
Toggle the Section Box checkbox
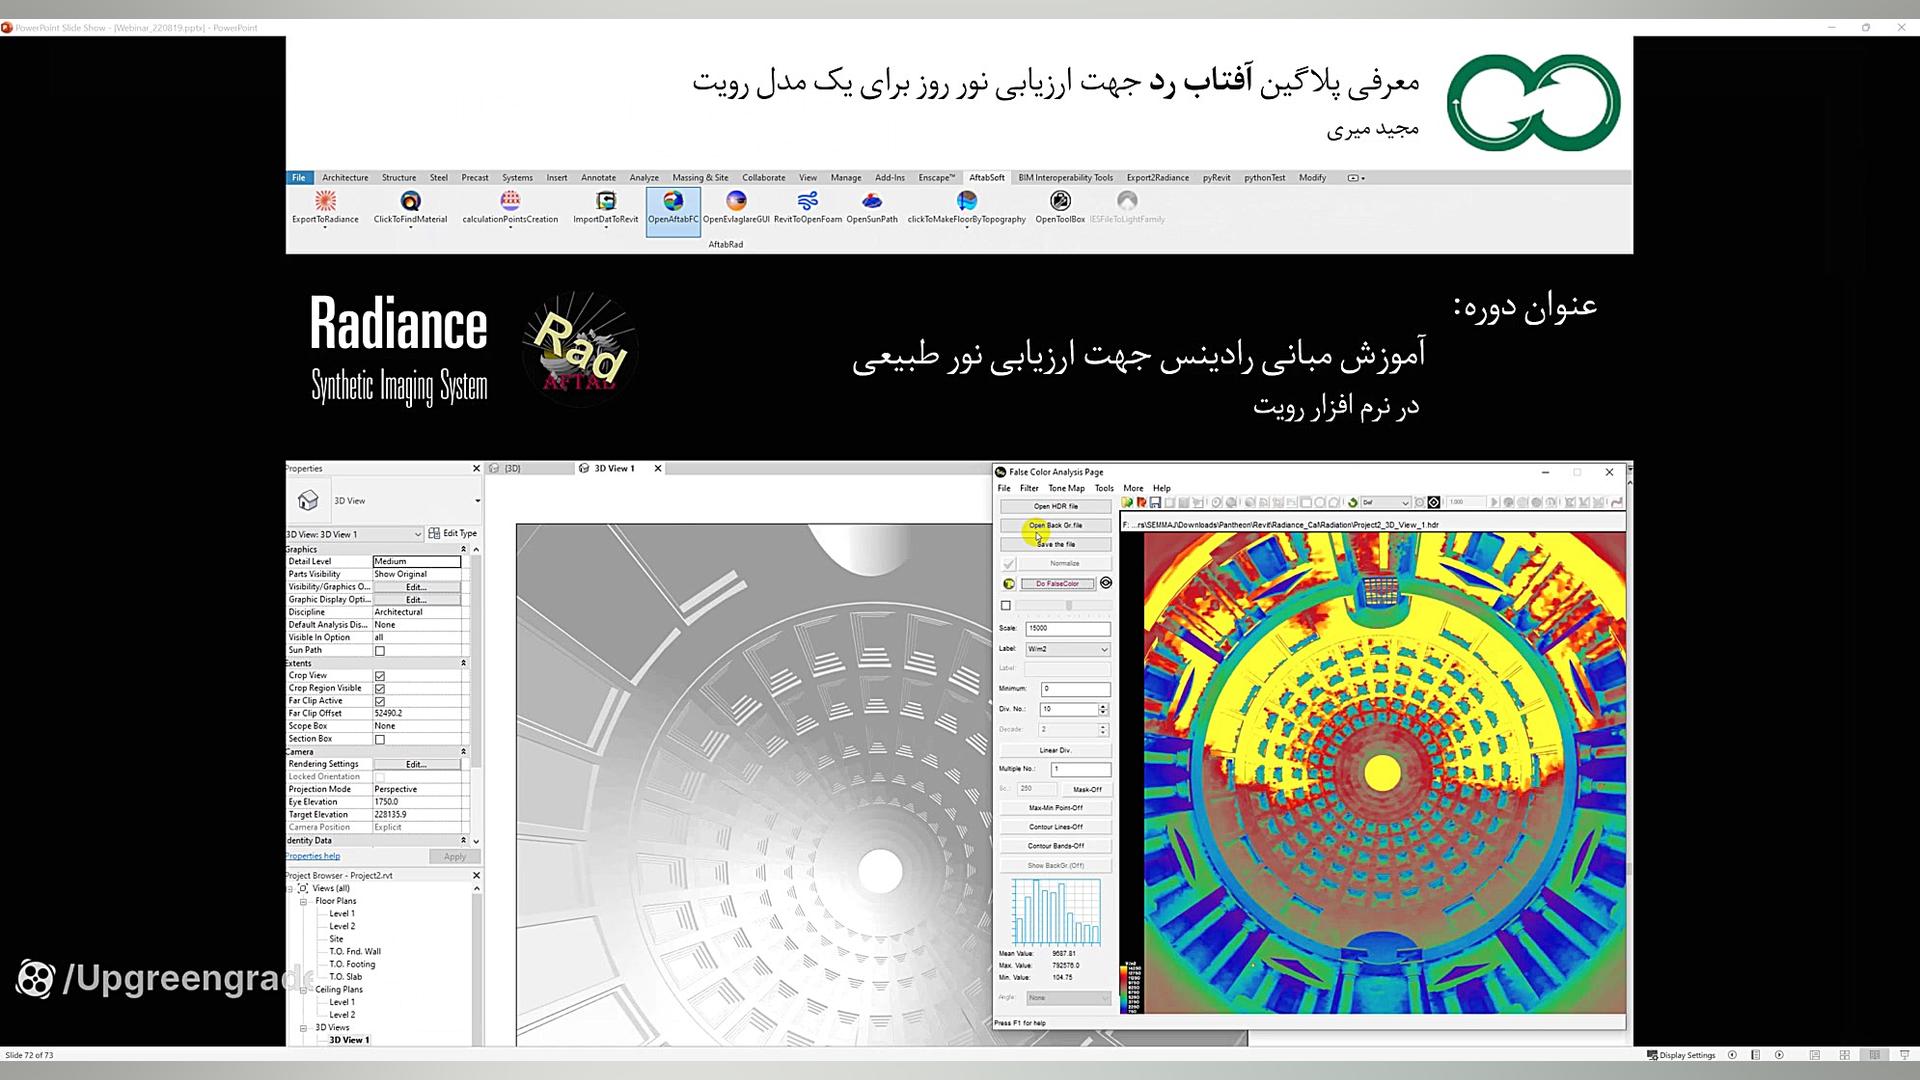click(380, 740)
